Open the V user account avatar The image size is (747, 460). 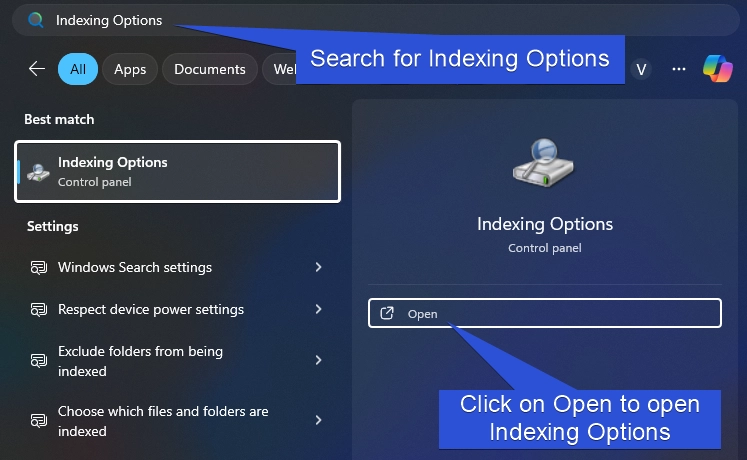click(641, 70)
